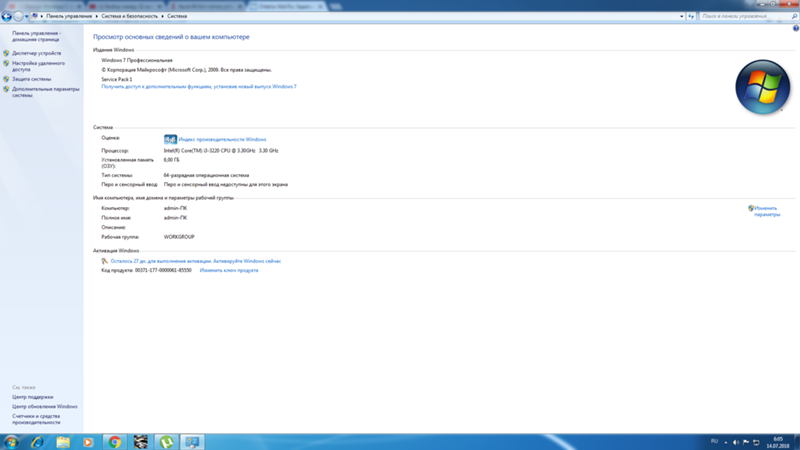This screenshot has width=800, height=450.
Task: Open Счетчики и средства производительности link
Action: (36, 419)
